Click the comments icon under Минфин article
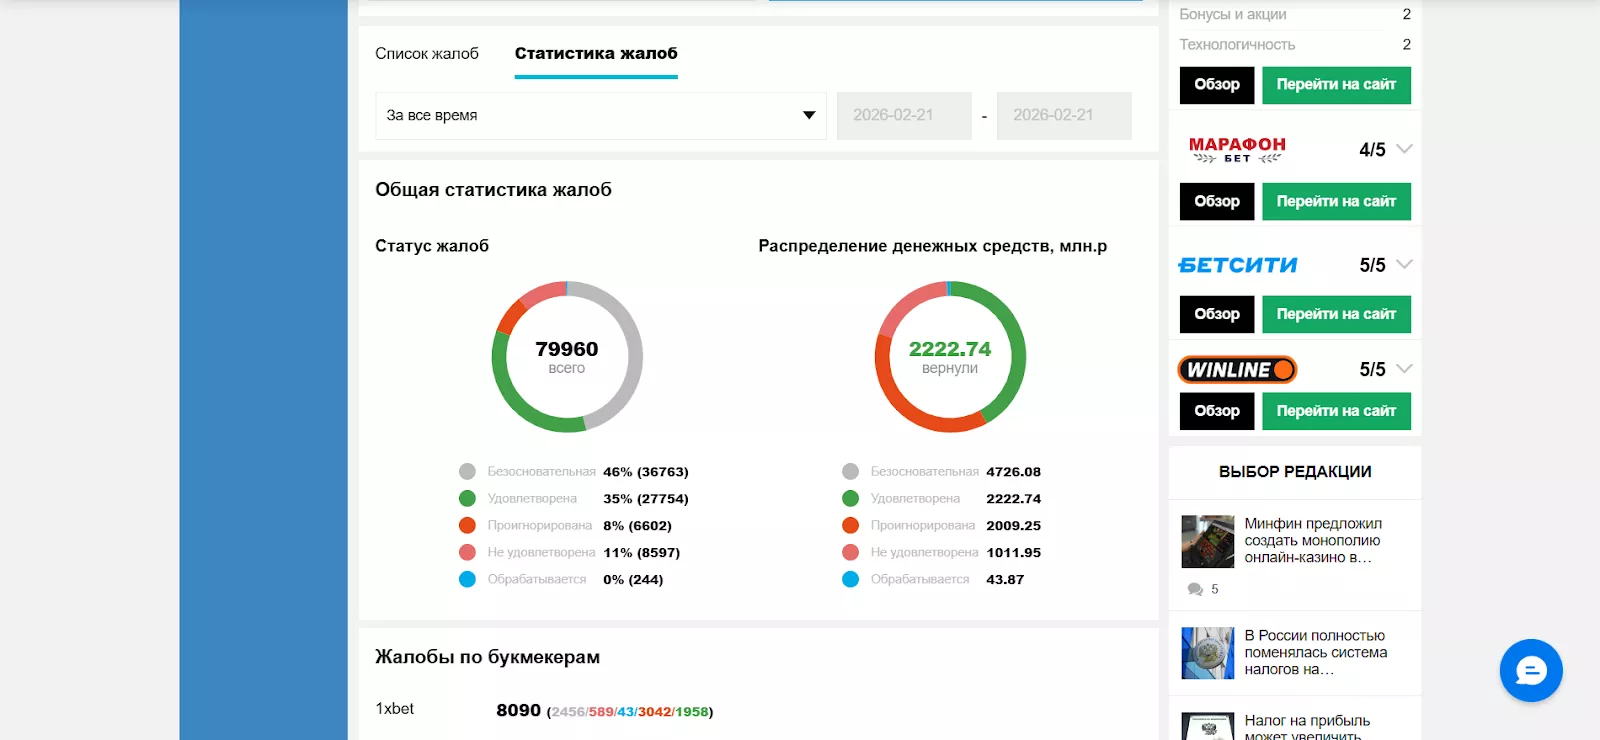The image size is (1600, 740). pyautogui.click(x=1195, y=589)
